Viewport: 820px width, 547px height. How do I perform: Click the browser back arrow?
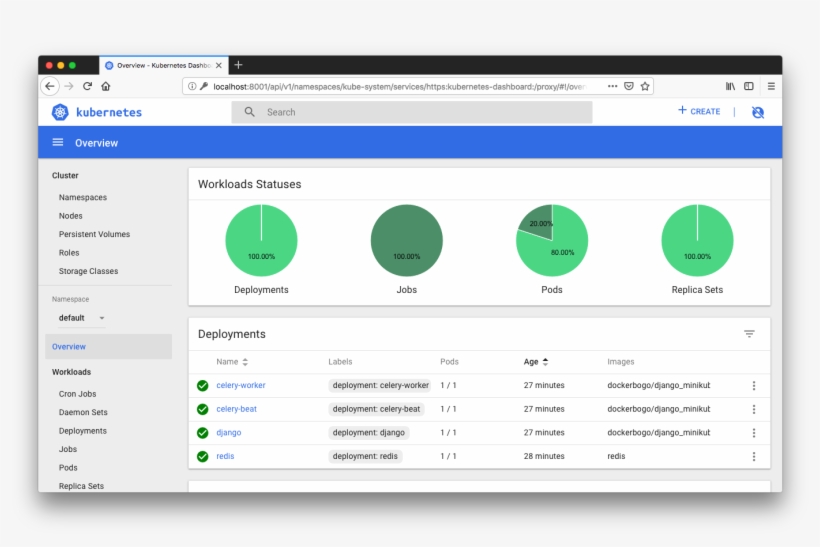pos(50,86)
